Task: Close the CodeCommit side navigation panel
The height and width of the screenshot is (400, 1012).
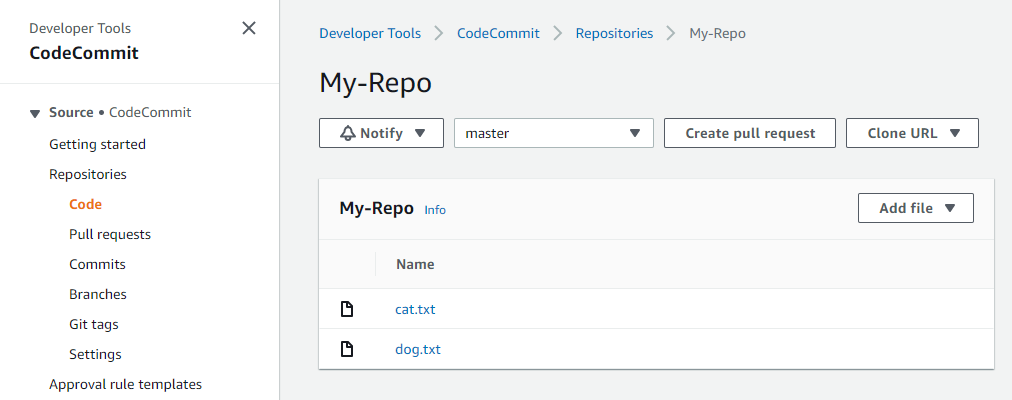Action: [249, 28]
